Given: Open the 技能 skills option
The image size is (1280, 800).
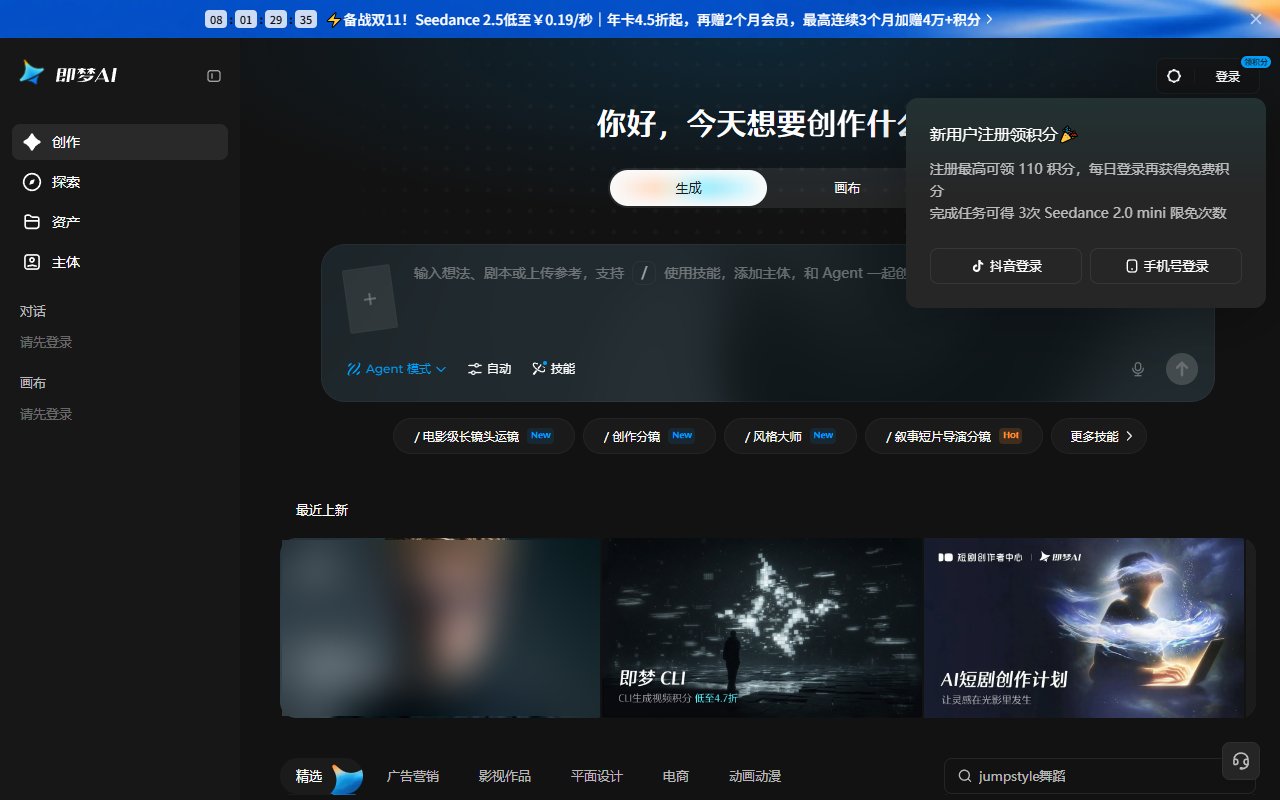Looking at the screenshot, I should [x=553, y=369].
